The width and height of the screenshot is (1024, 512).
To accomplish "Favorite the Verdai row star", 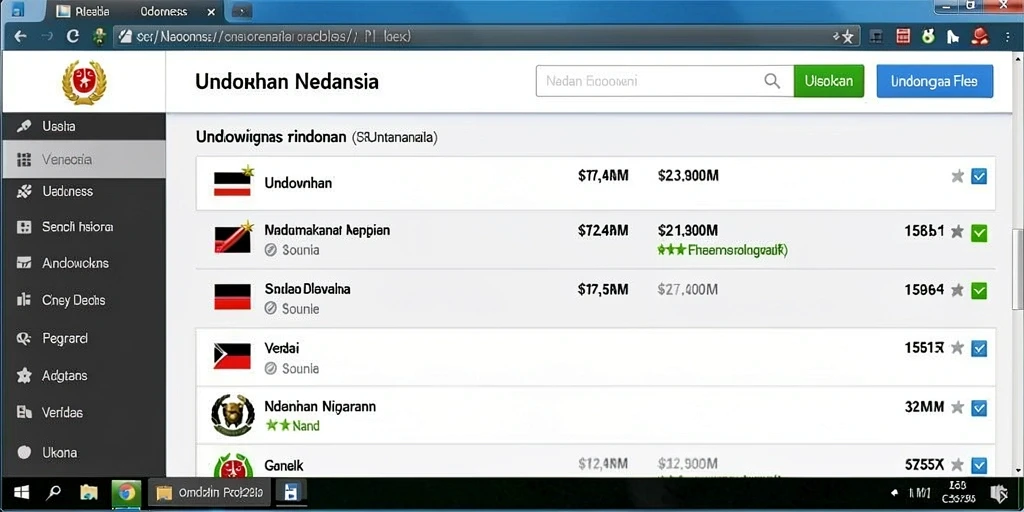I will [957, 348].
